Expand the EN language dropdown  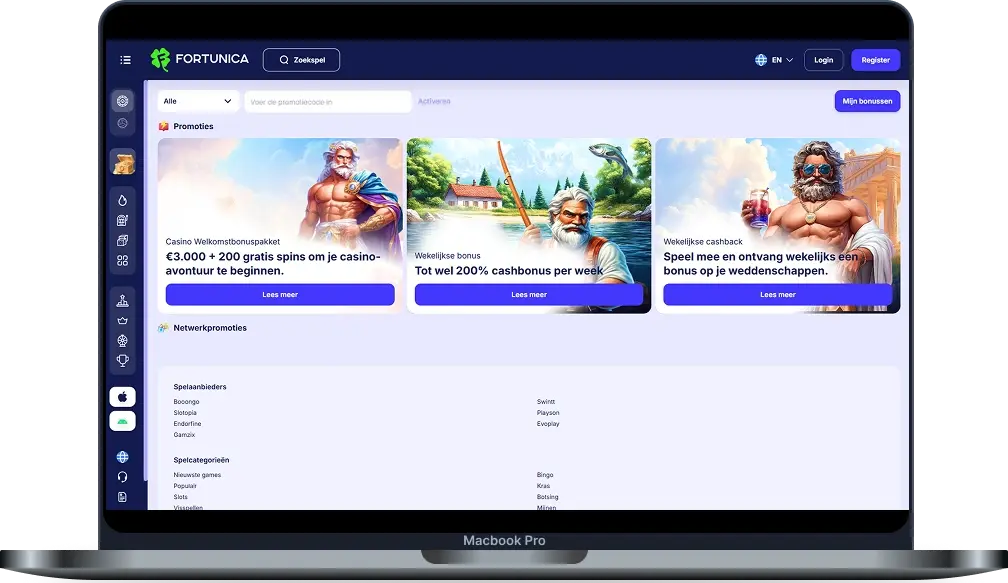774,60
